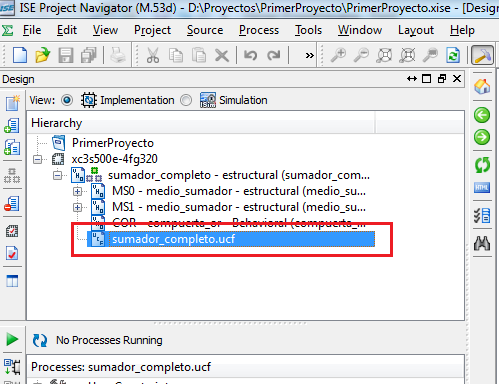Click the Zoom In magnifier icon
The height and width of the screenshot is (384, 499).
point(338,55)
